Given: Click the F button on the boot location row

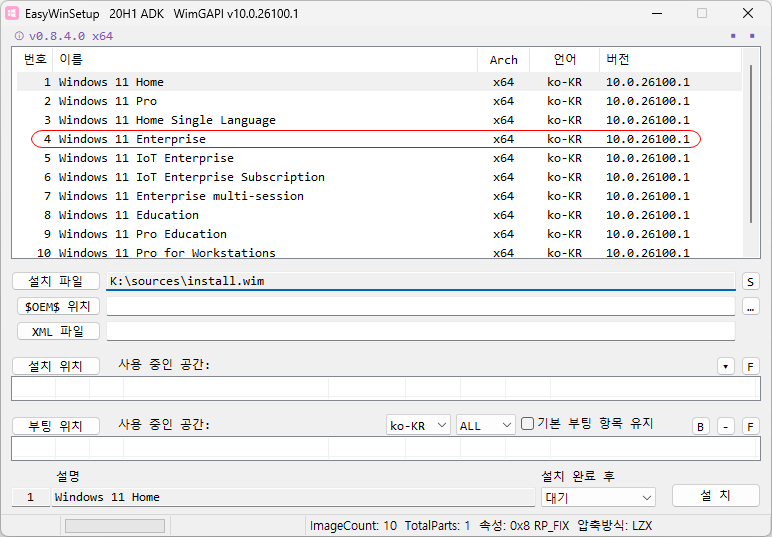Looking at the screenshot, I should pyautogui.click(x=750, y=426).
